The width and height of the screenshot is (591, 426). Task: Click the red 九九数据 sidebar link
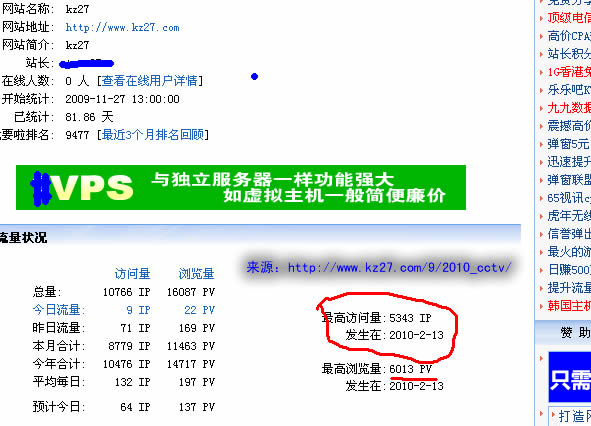coord(569,108)
